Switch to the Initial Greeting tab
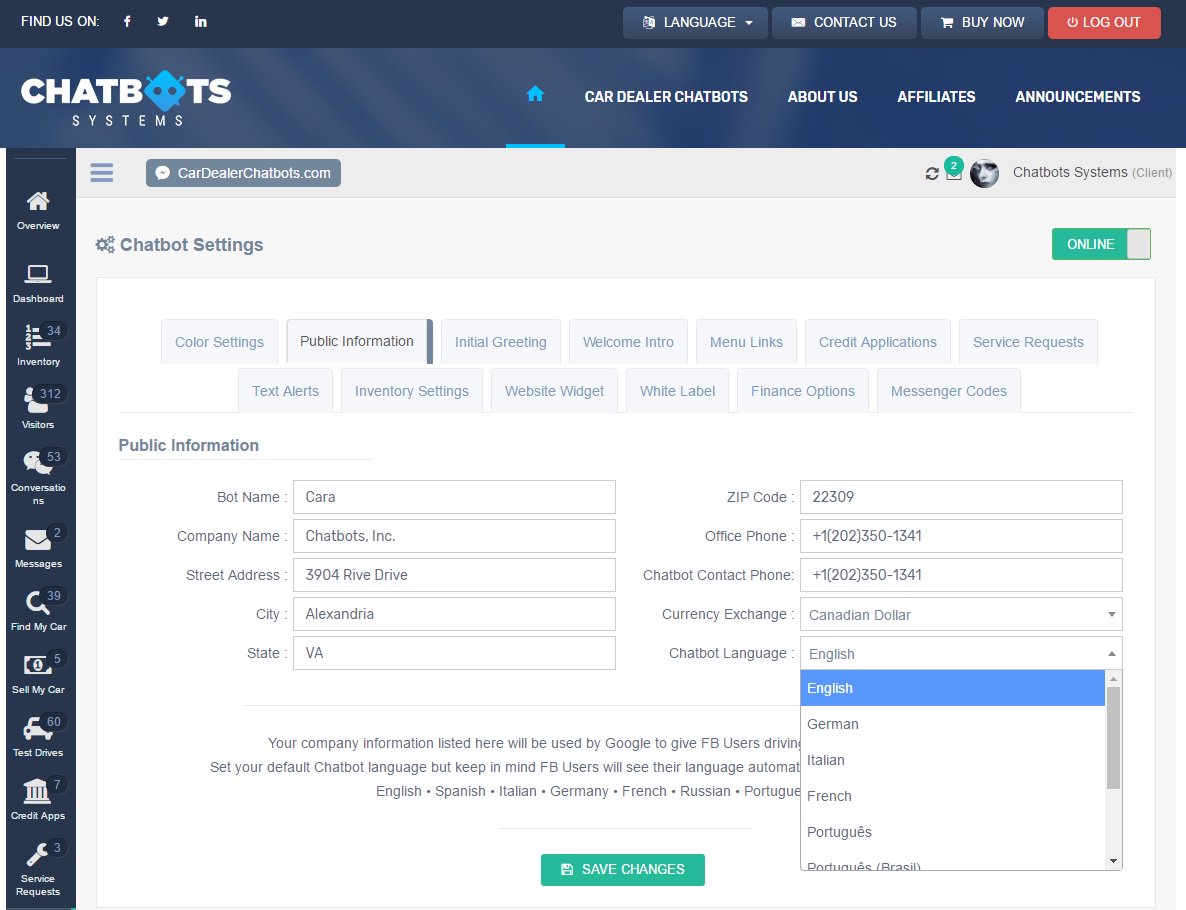Viewport: 1186px width, 910px height. pyautogui.click(x=501, y=342)
